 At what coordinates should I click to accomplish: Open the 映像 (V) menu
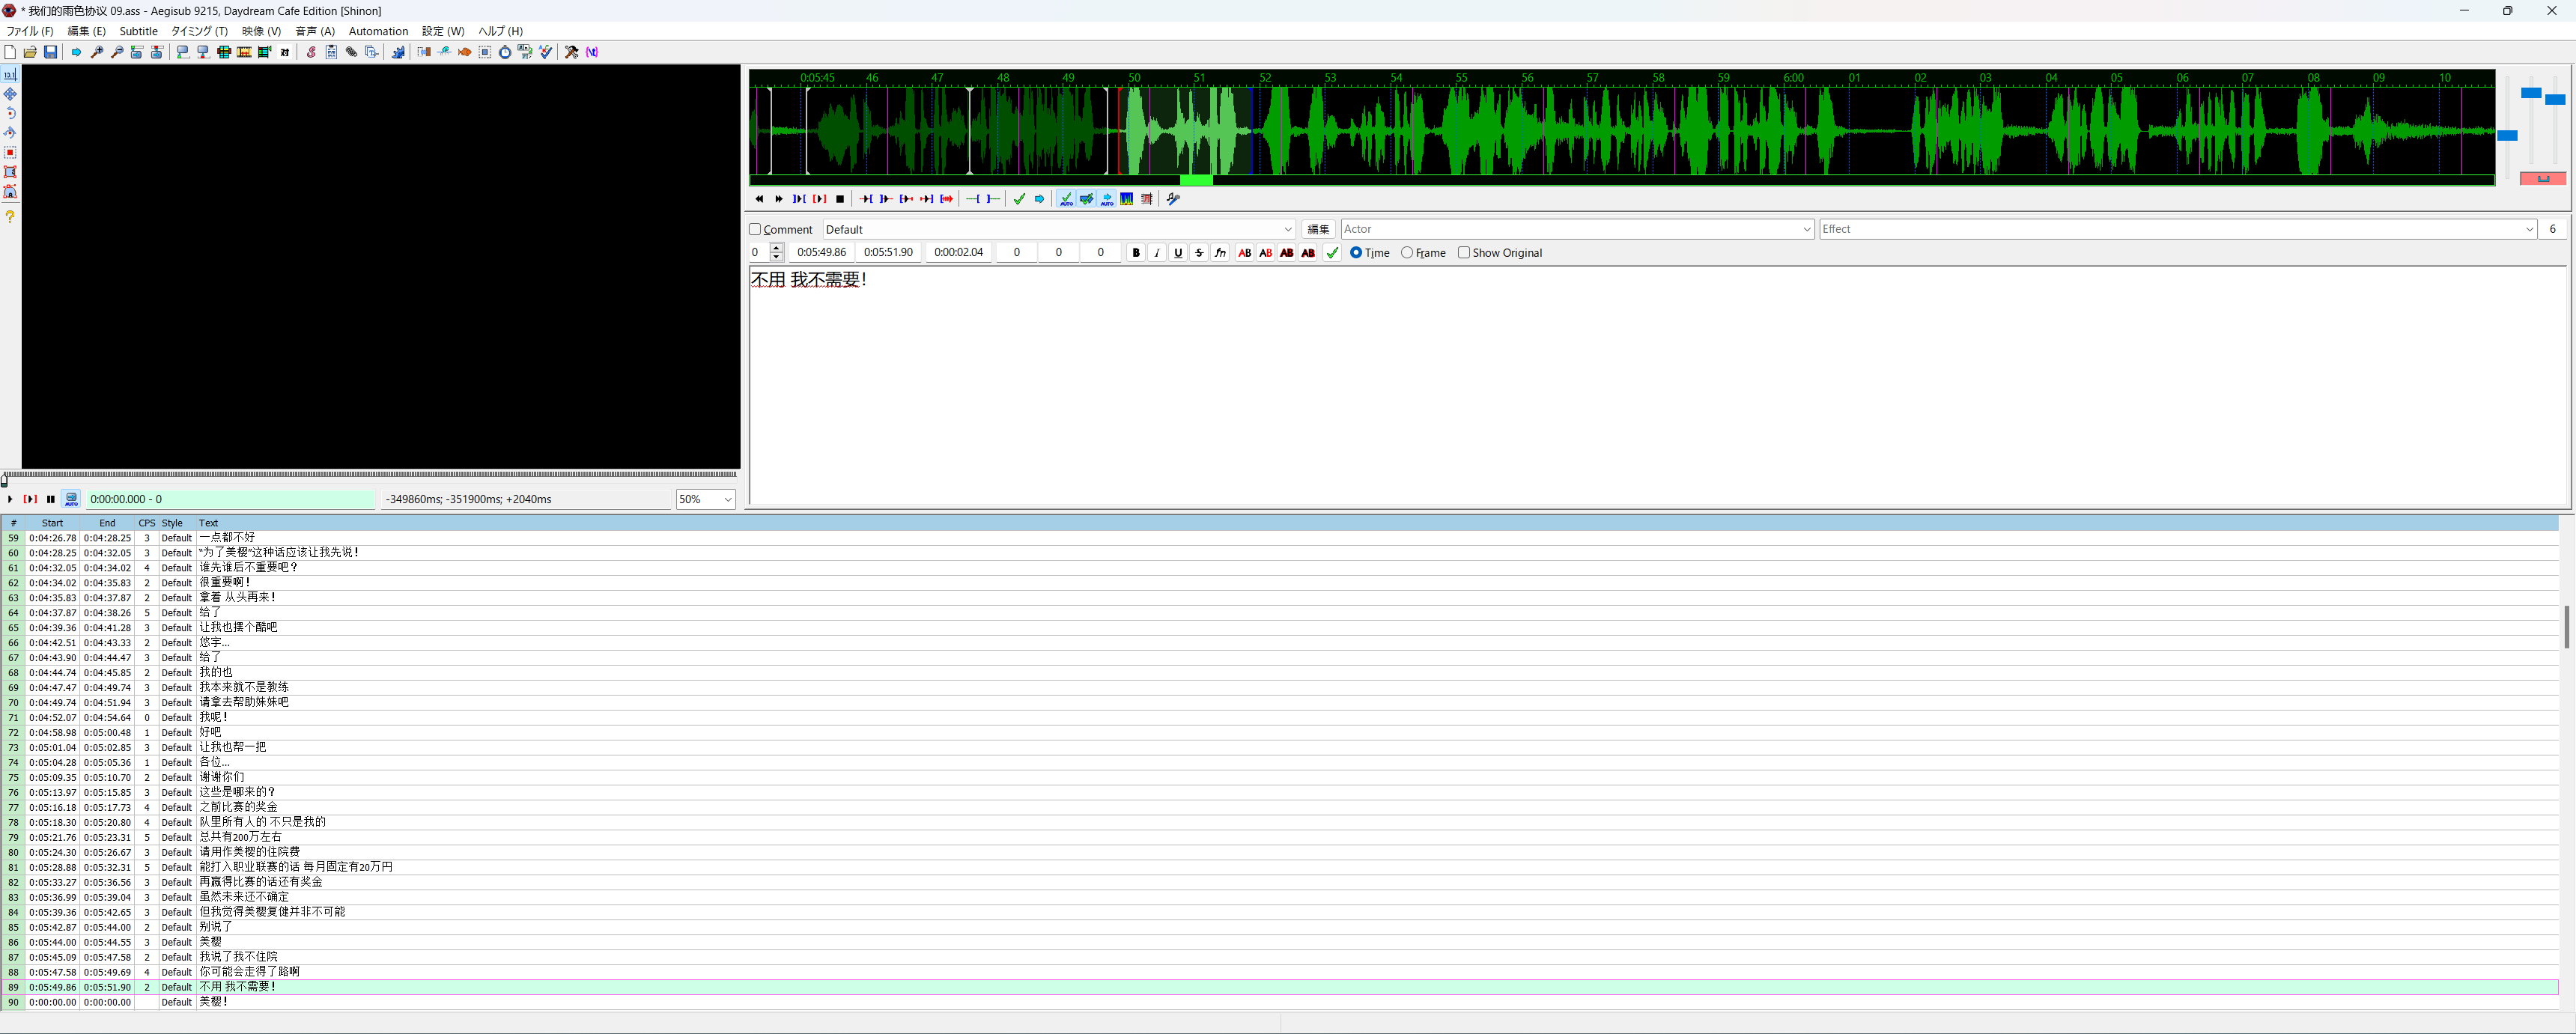tap(261, 31)
